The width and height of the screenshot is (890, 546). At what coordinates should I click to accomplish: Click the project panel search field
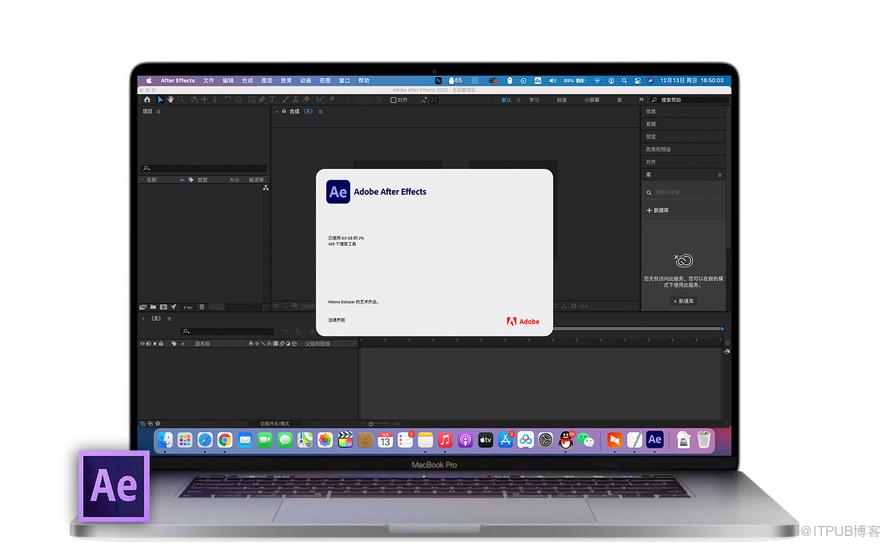point(204,169)
